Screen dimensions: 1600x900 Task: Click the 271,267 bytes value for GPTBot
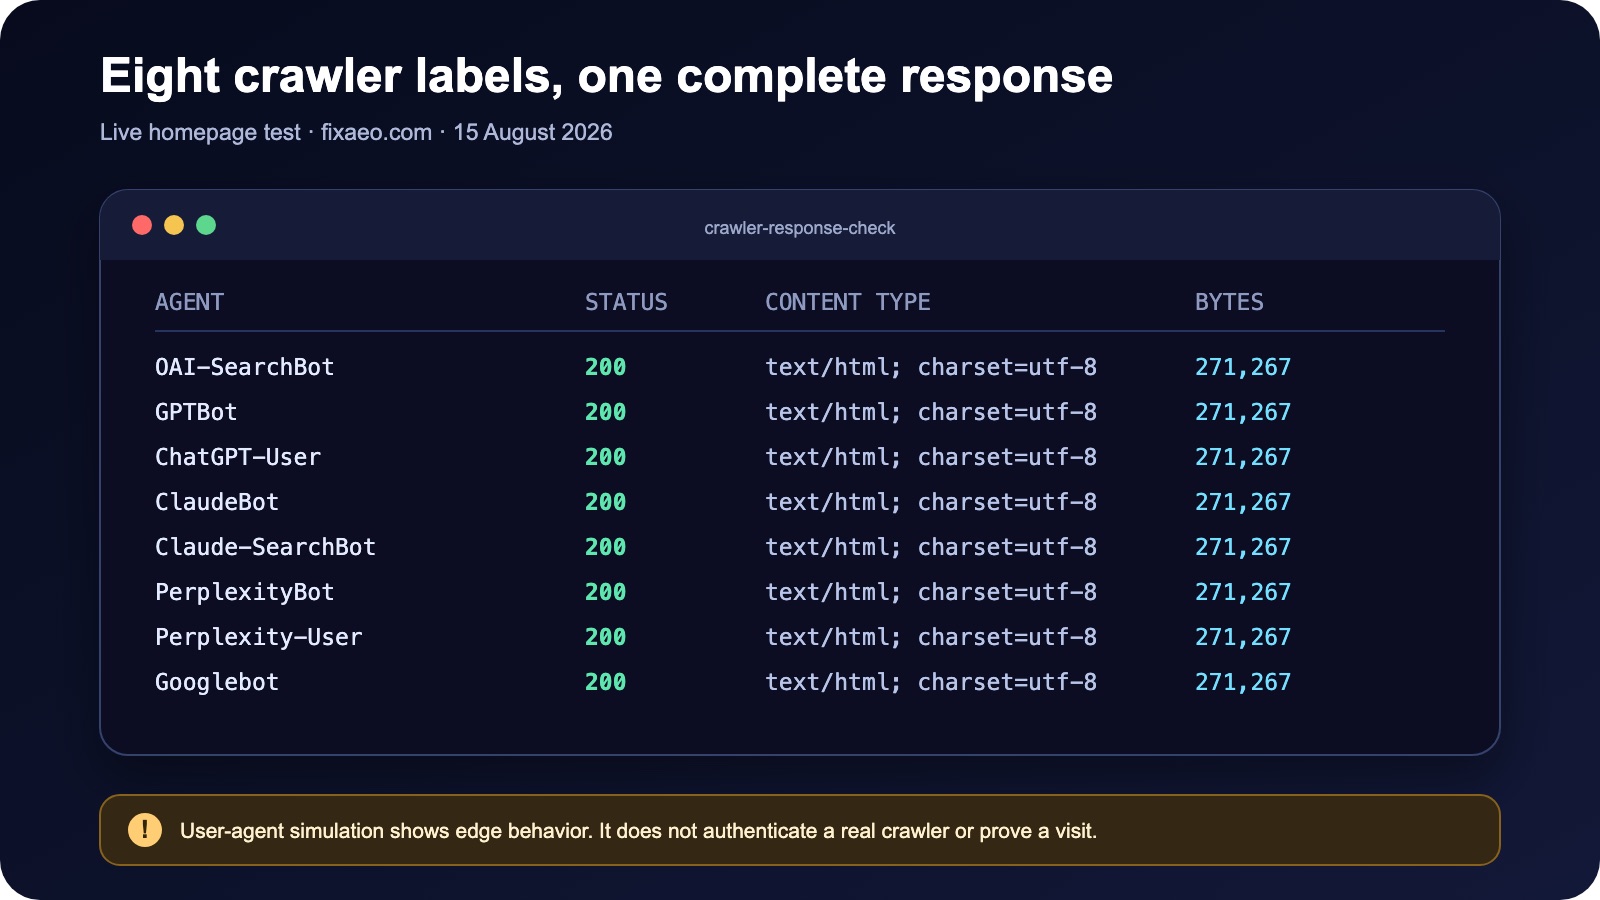point(1243,412)
